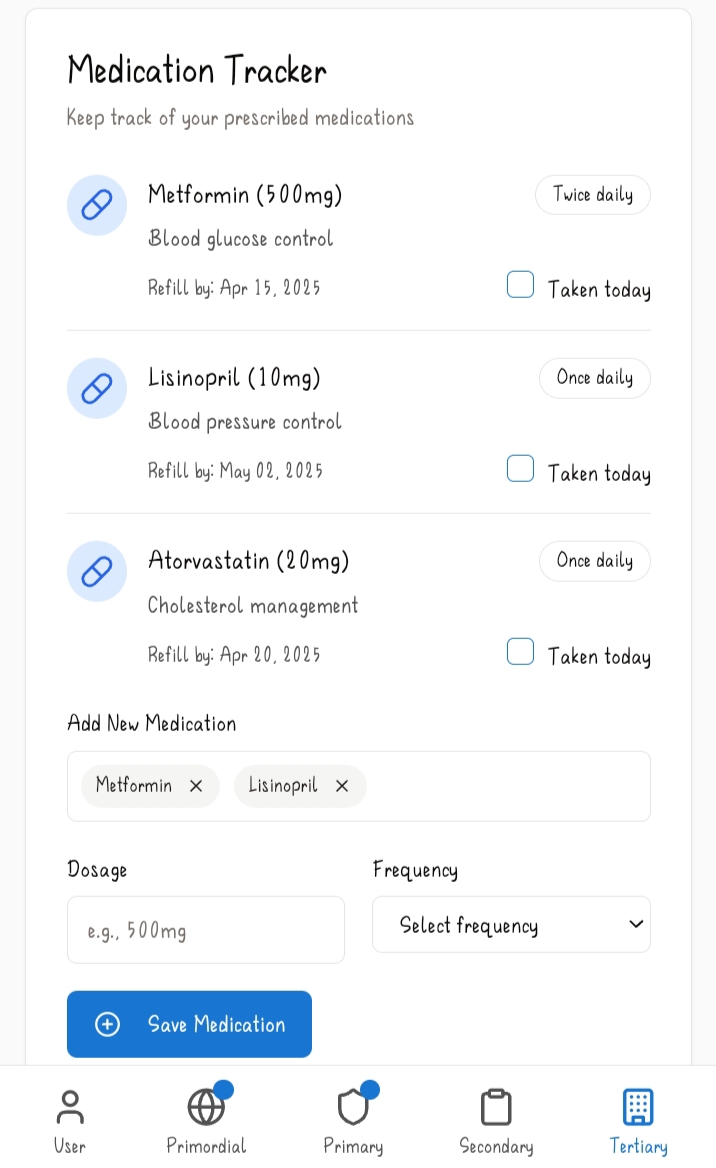Click the Lisinopril pill icon
This screenshot has width=716, height=1168.
[x=97, y=388]
